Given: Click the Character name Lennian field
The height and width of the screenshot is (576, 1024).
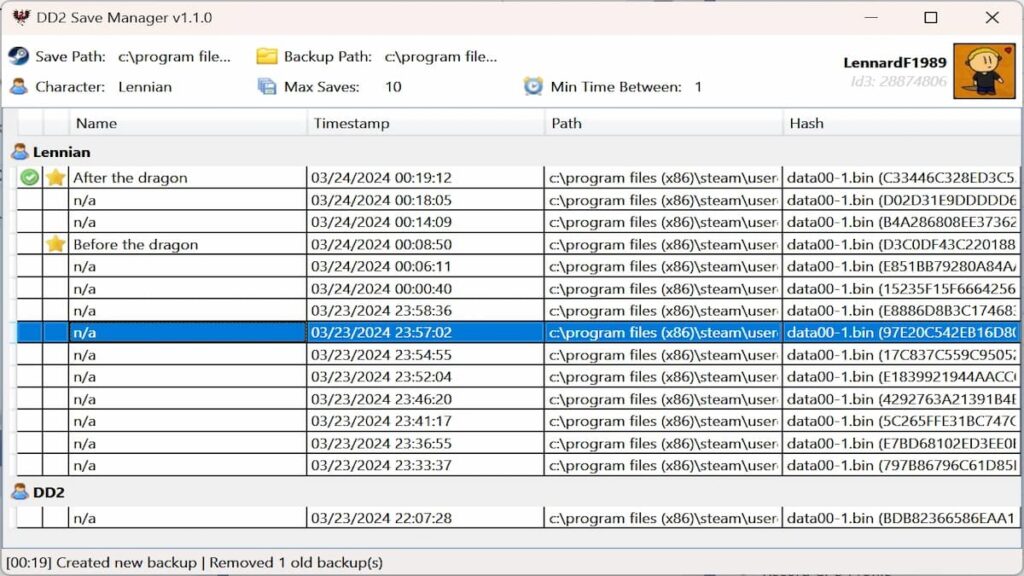Looking at the screenshot, I should (145, 87).
